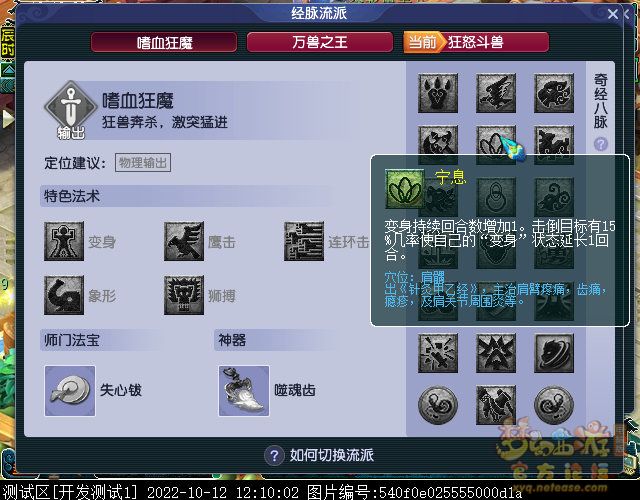
Task: Select the crossed swords meridian node
Action: click(x=438, y=353)
